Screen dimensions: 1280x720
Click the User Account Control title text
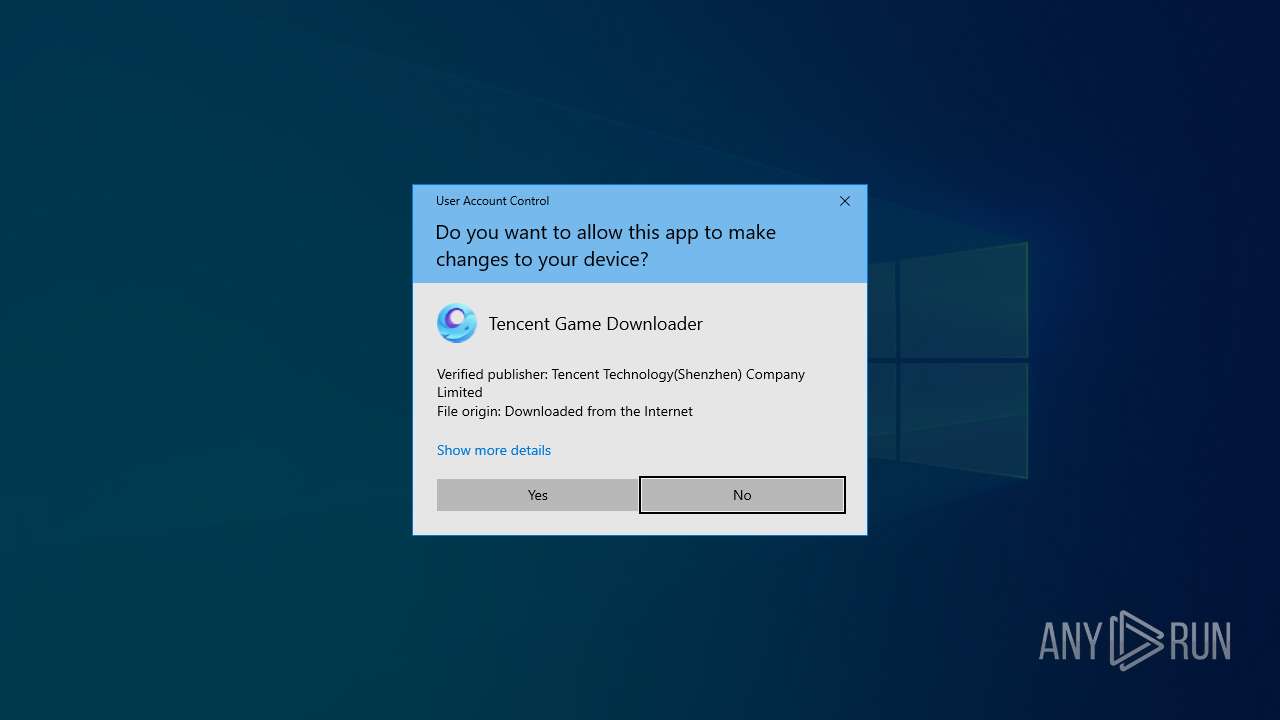click(492, 201)
